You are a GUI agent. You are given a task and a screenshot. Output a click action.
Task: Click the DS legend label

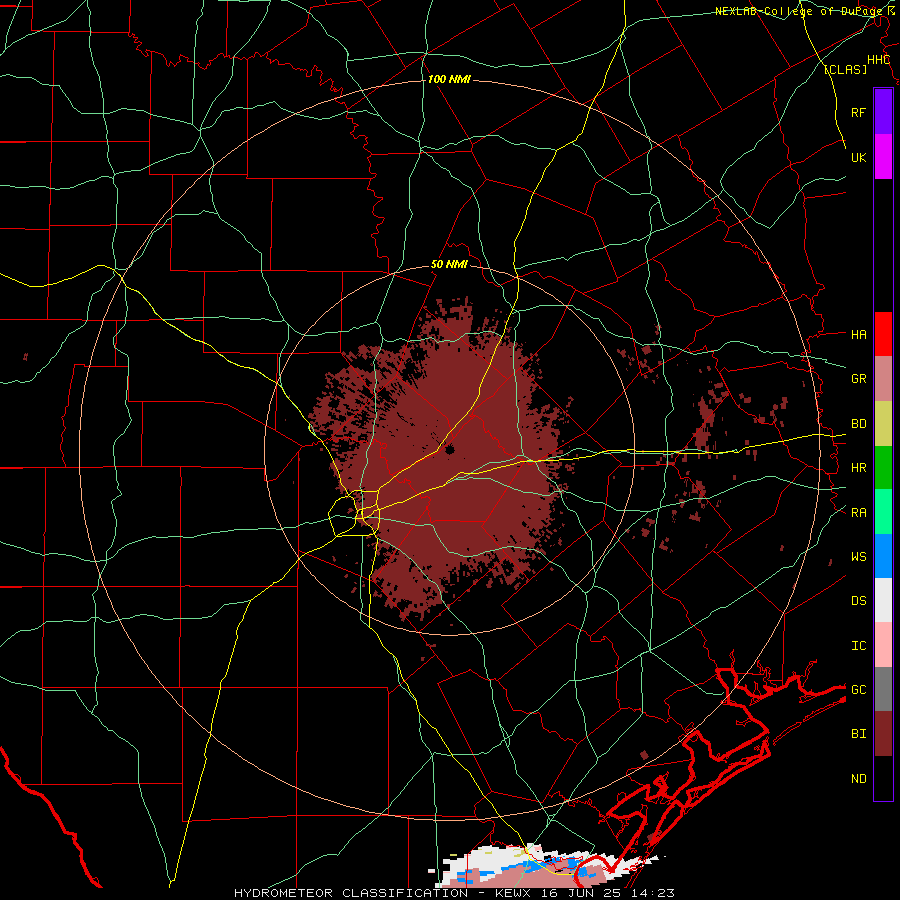point(858,601)
